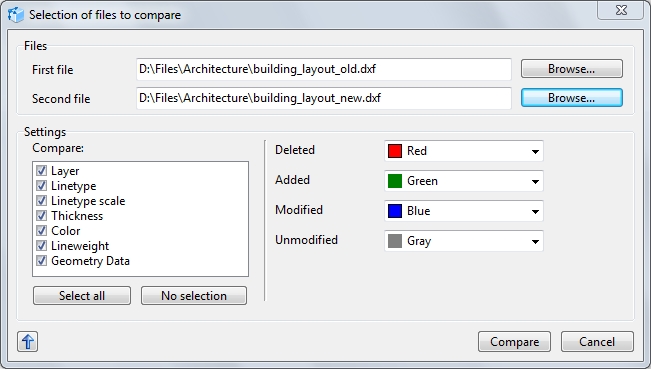Browse for the second file

coord(572,98)
